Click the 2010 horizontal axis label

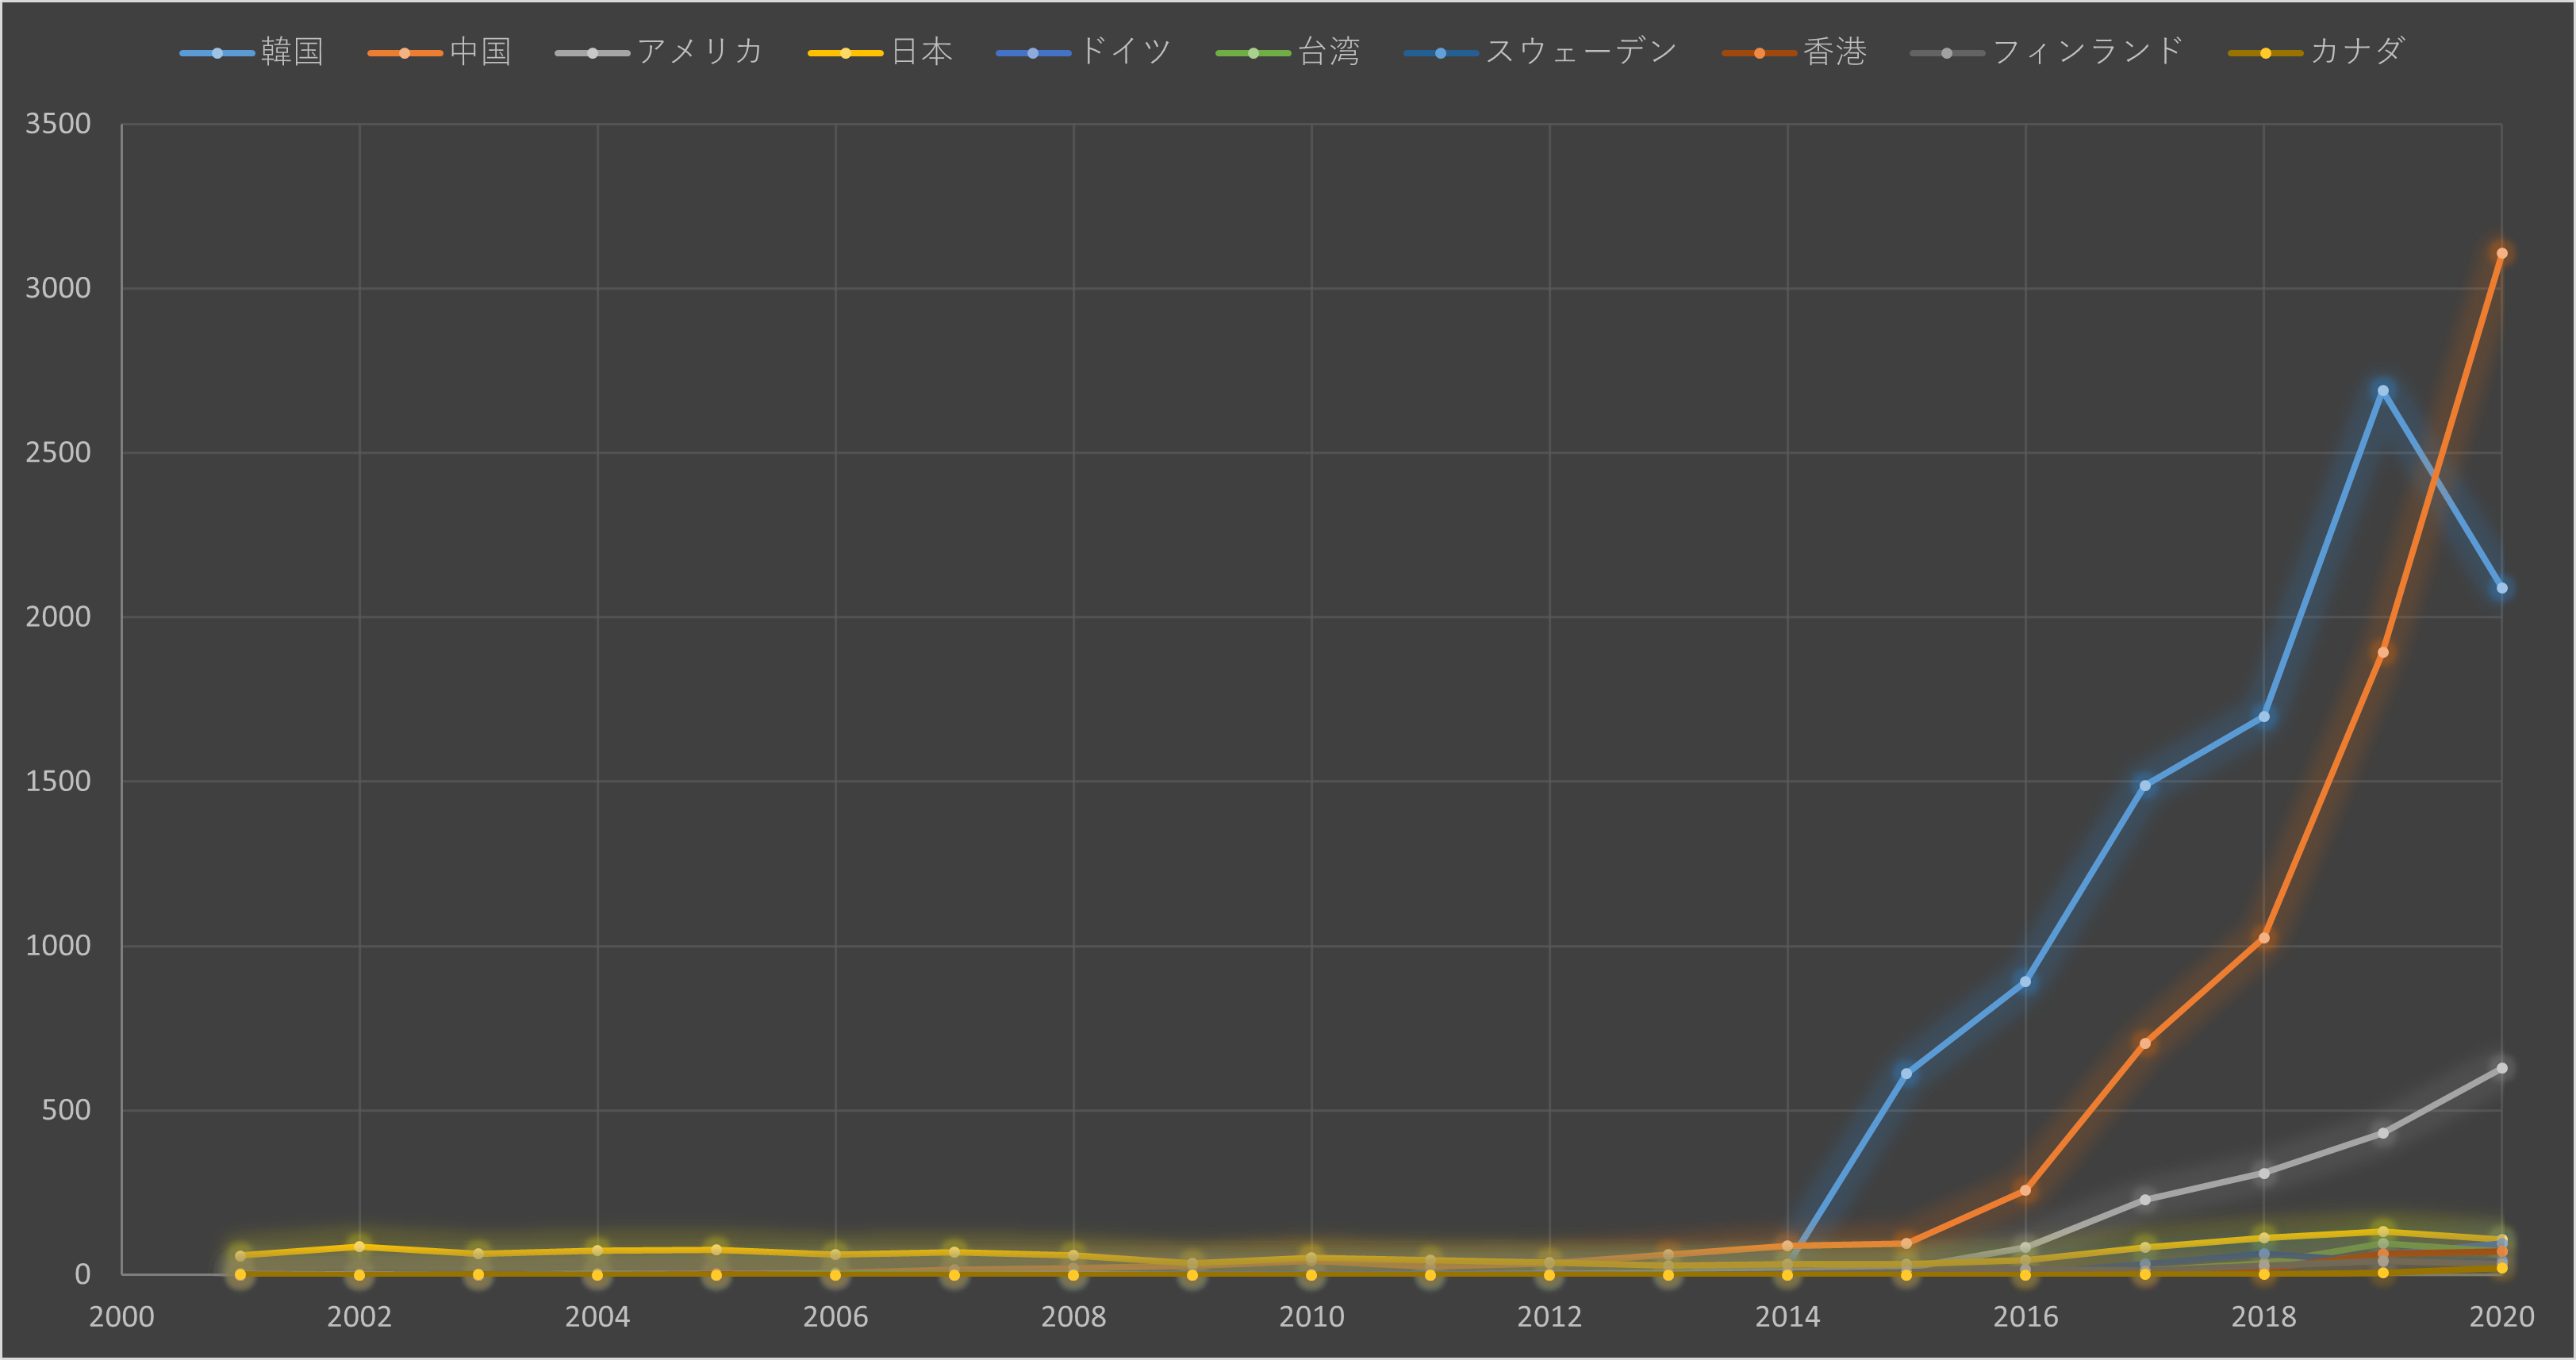coord(1311,1316)
